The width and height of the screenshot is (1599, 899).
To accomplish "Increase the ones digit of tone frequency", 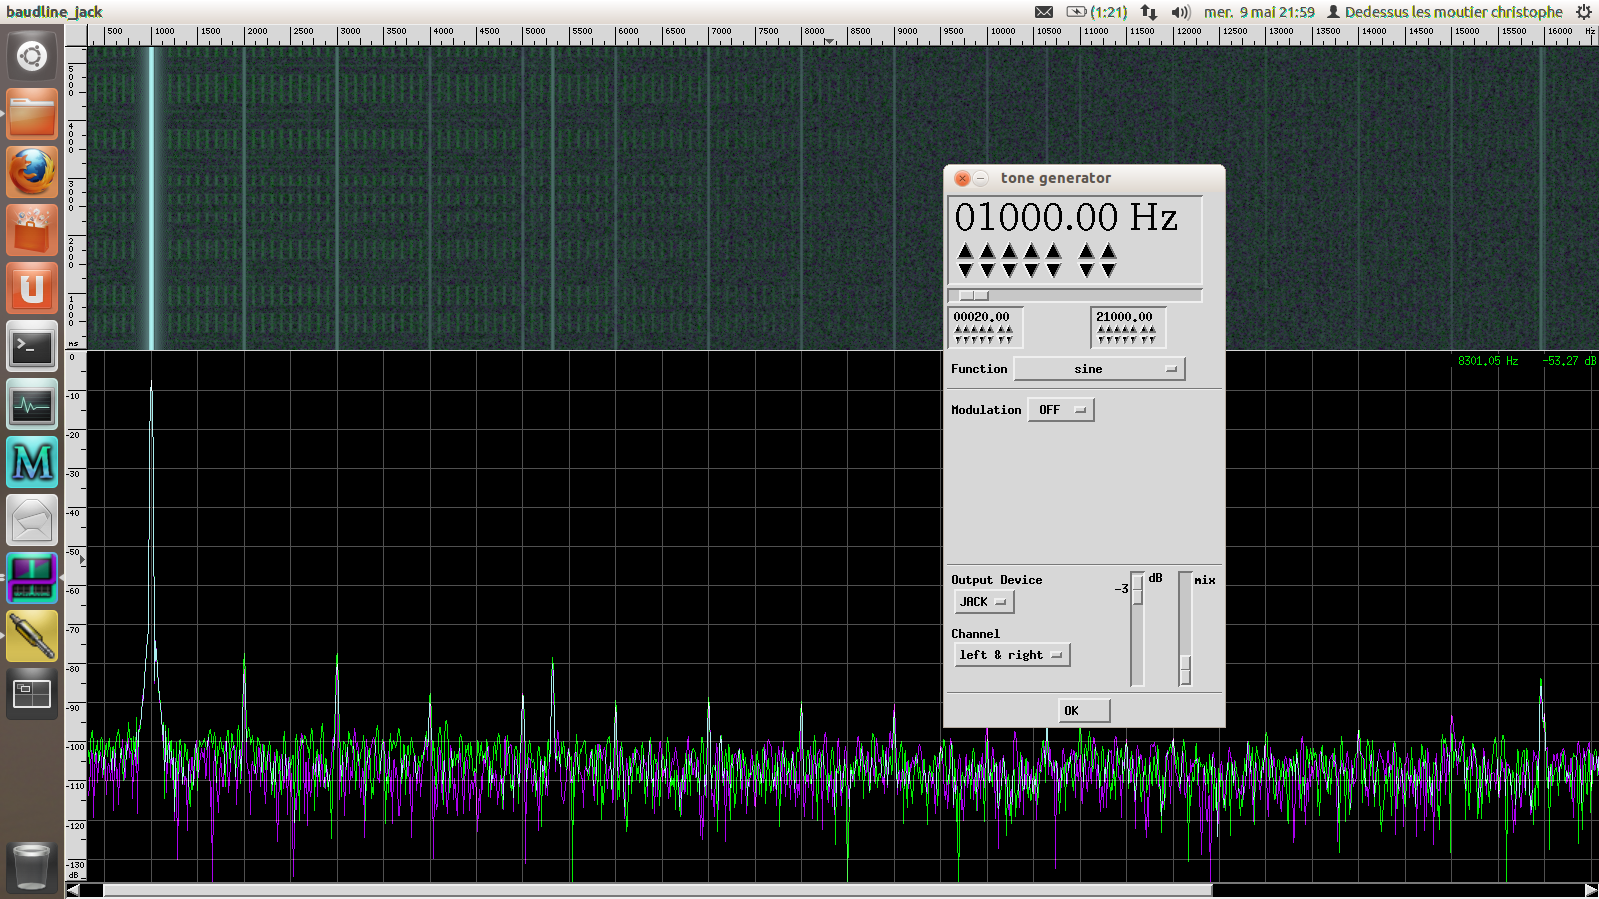I will tap(1053, 251).
